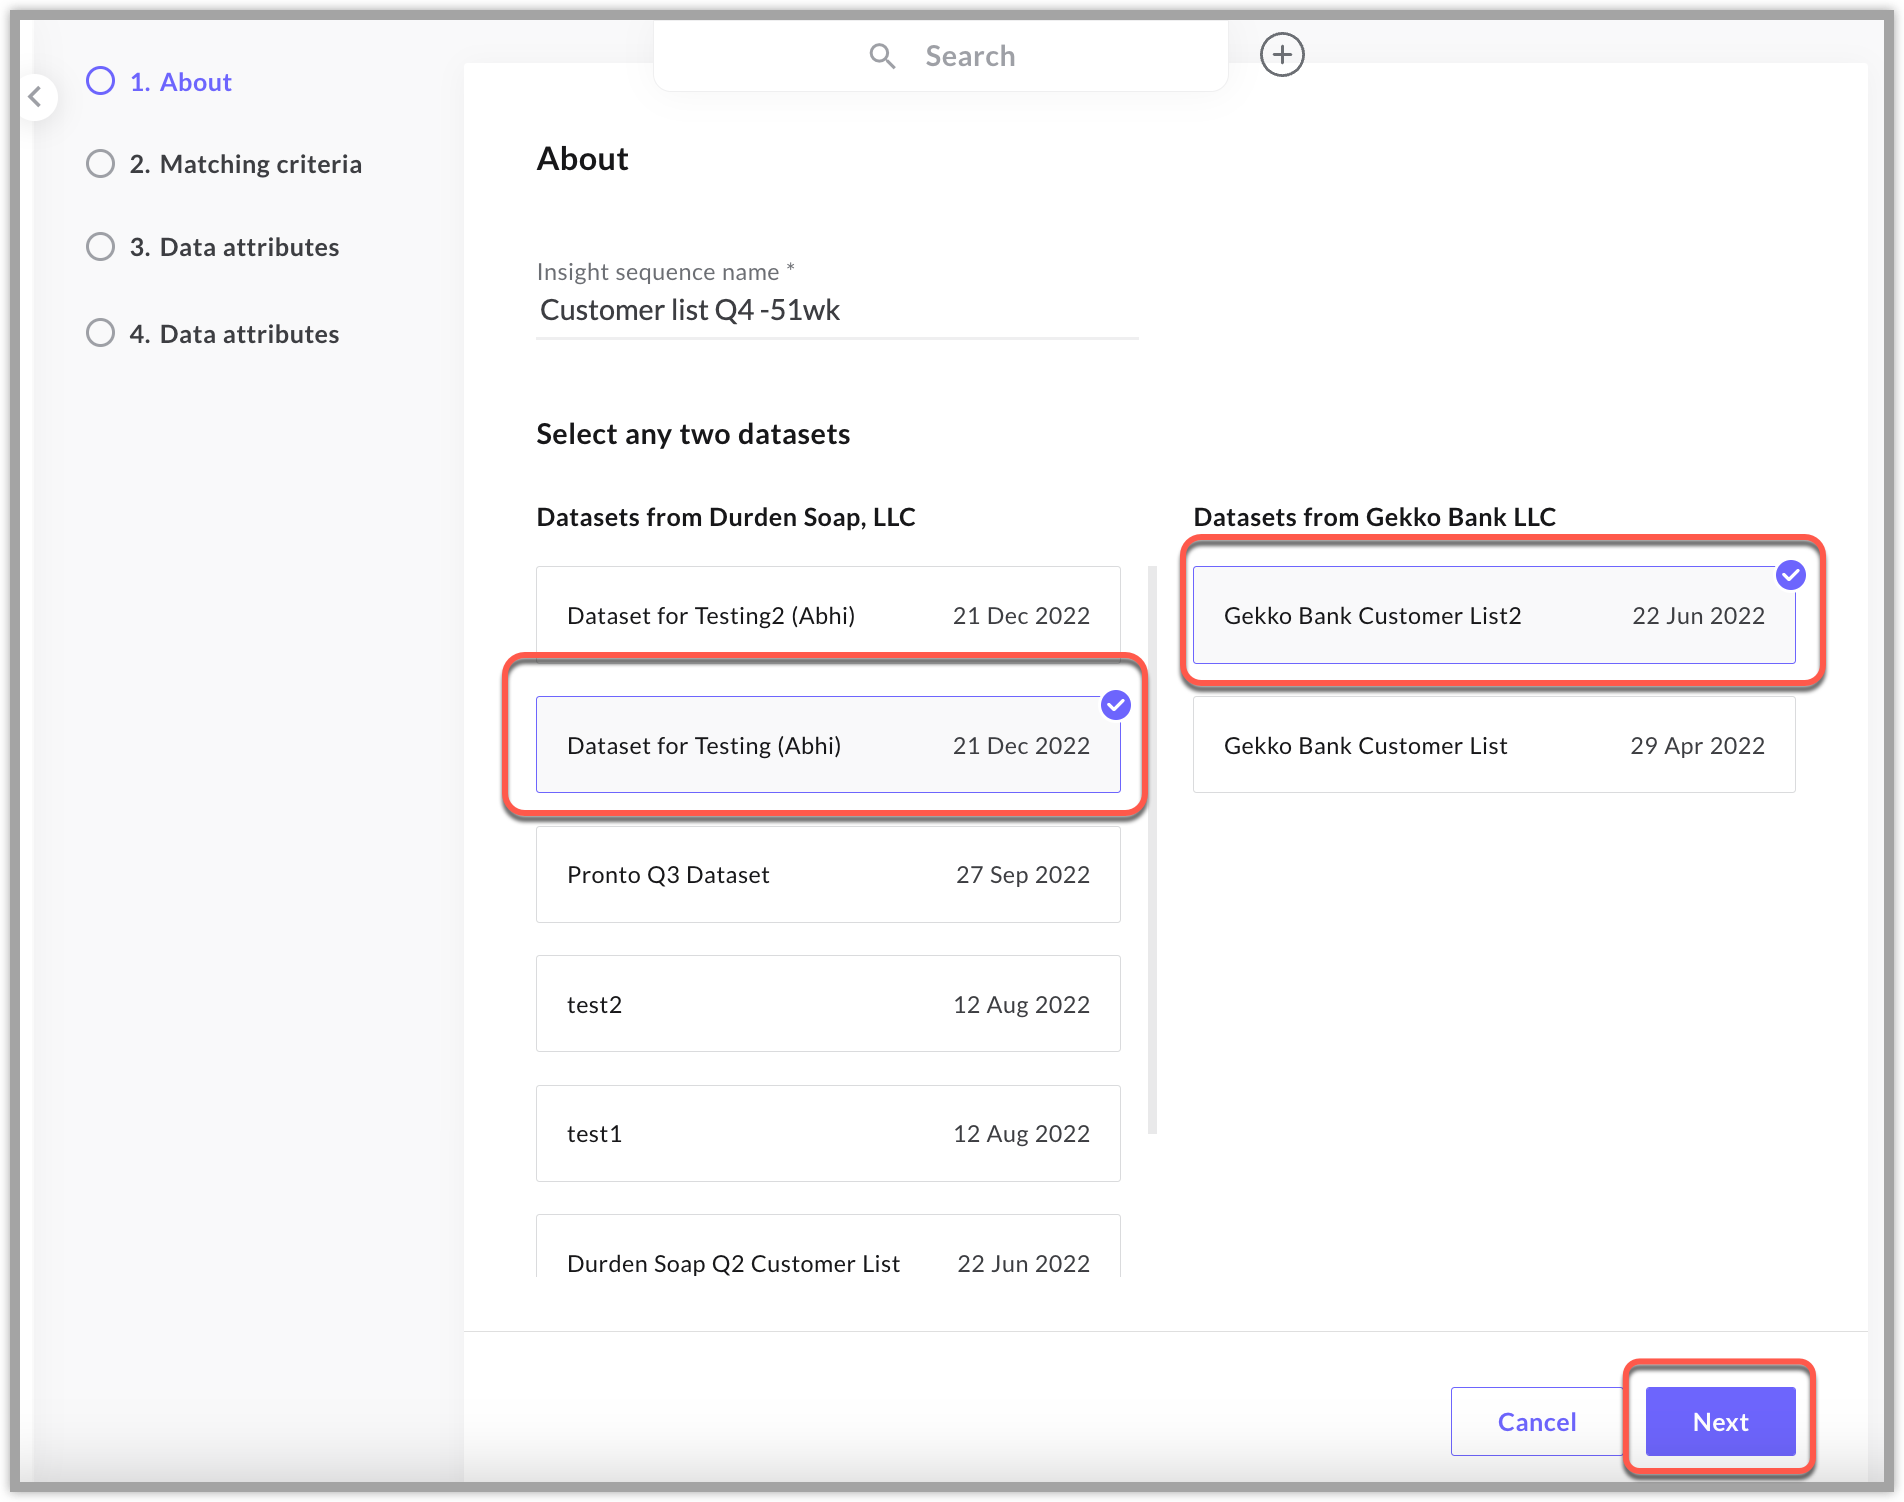Open the 4. Data attributes step
This screenshot has height=1502, width=1904.
click(235, 333)
